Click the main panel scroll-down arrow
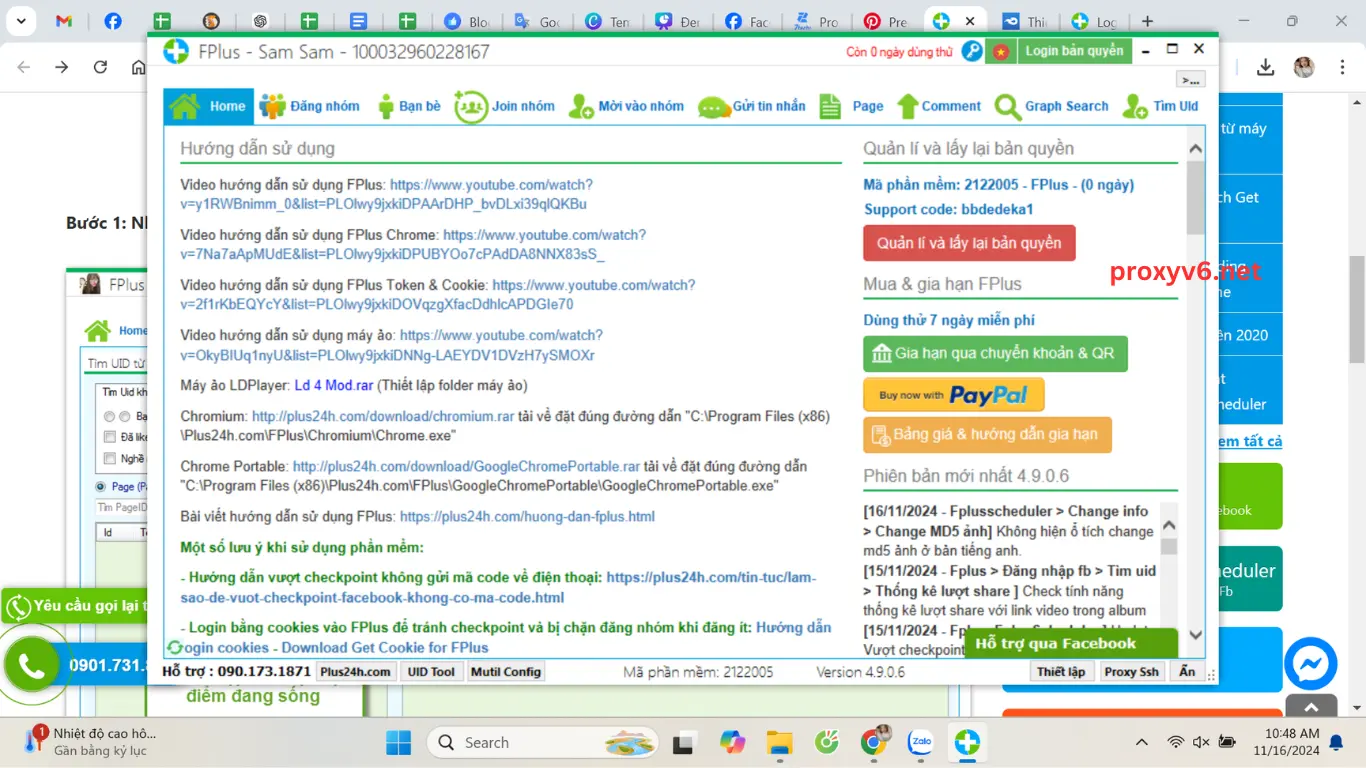This screenshot has width=1366, height=768. point(1196,635)
